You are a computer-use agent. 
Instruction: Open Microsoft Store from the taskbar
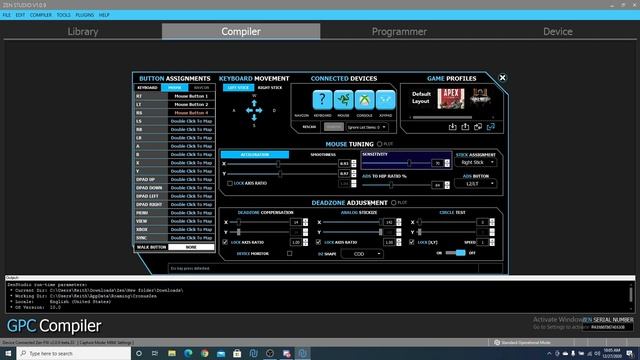click(x=237, y=353)
